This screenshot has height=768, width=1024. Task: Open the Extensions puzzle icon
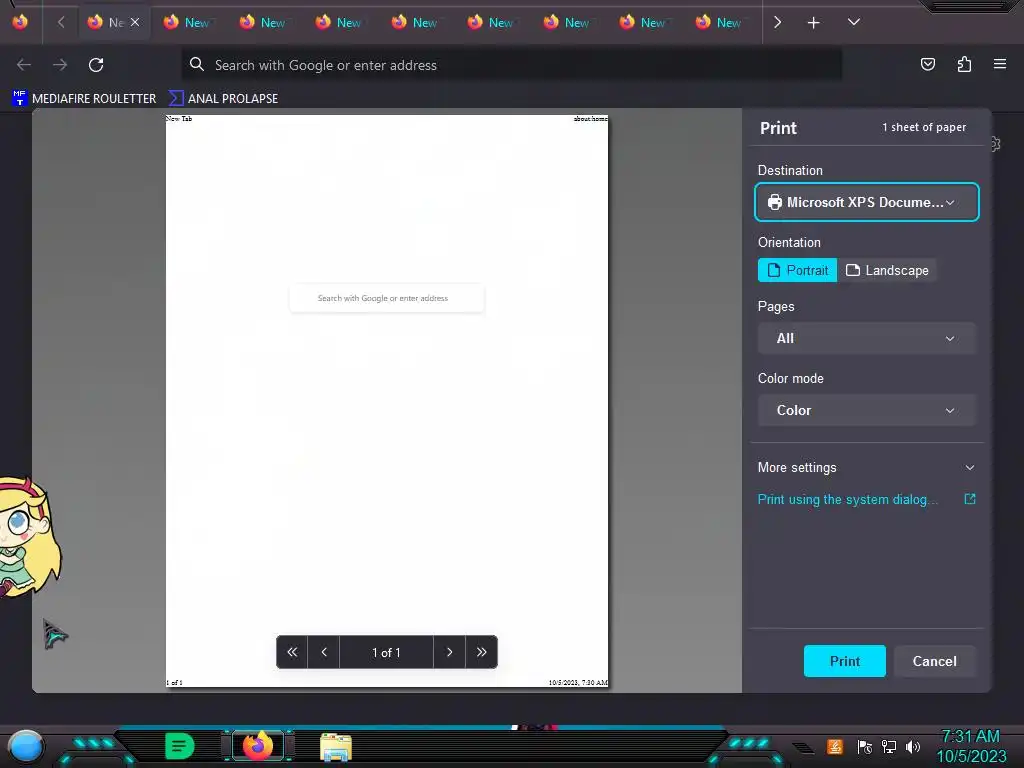[x=964, y=64]
